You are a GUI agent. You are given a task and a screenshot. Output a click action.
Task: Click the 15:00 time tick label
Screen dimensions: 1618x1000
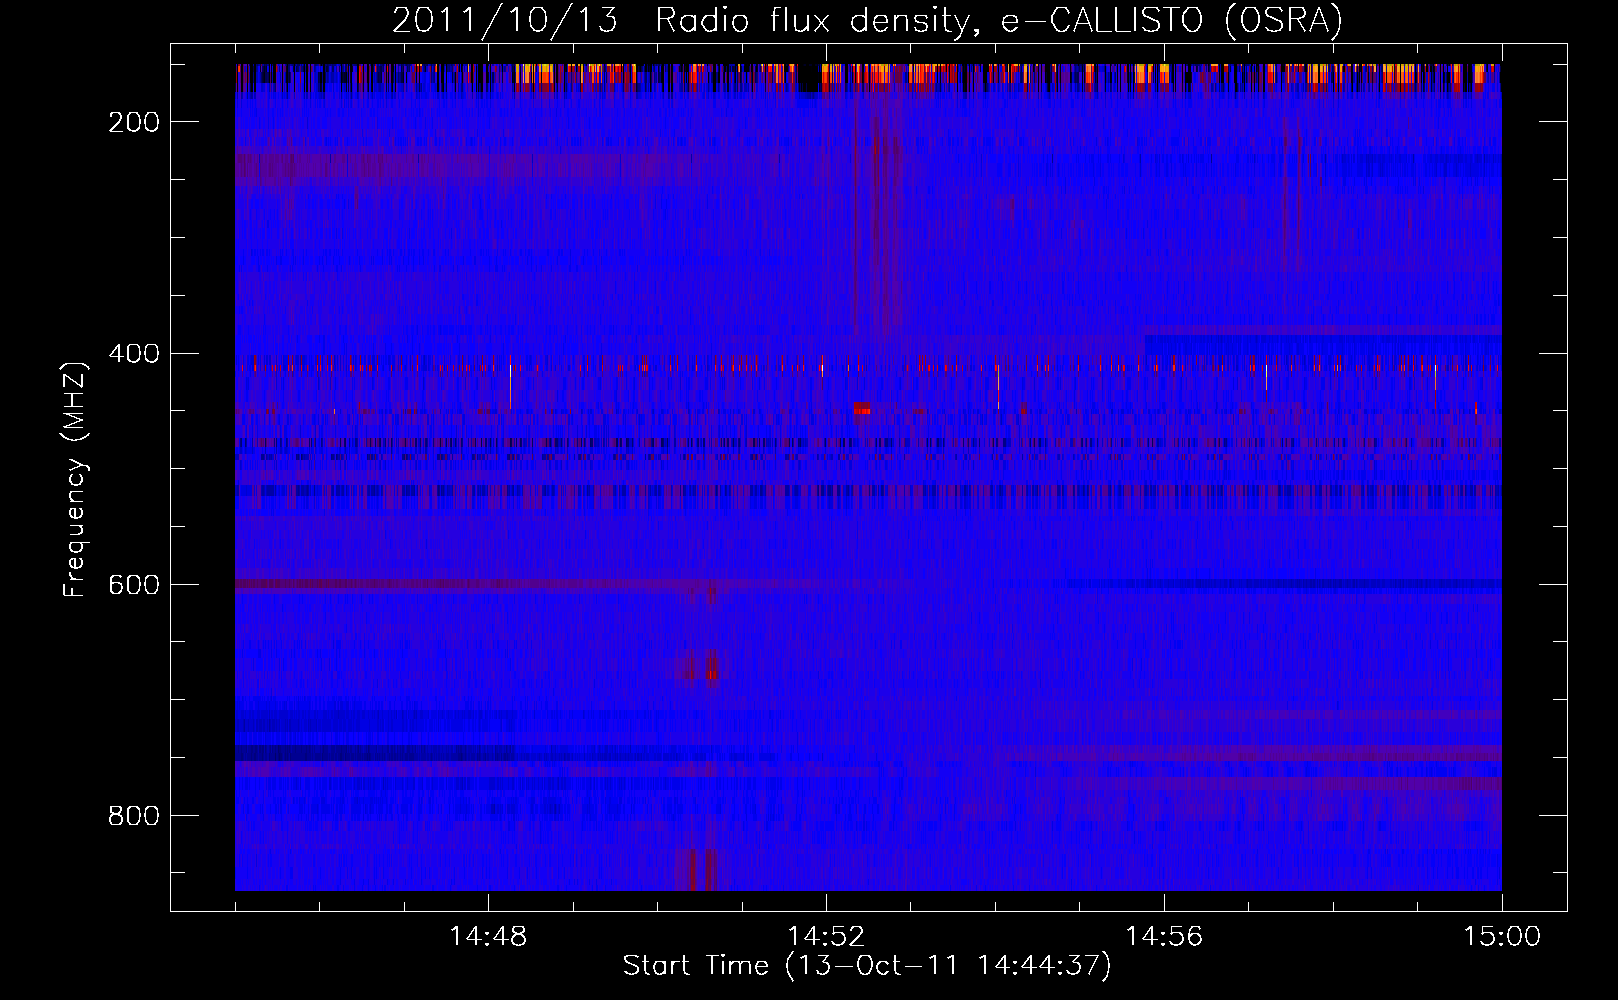point(1502,937)
